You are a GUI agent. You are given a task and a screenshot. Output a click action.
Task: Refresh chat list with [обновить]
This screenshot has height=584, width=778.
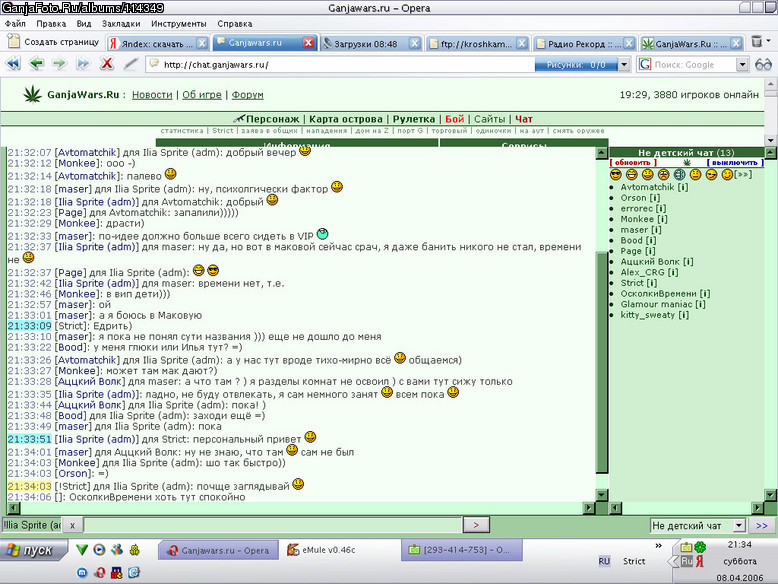pyautogui.click(x=633, y=163)
